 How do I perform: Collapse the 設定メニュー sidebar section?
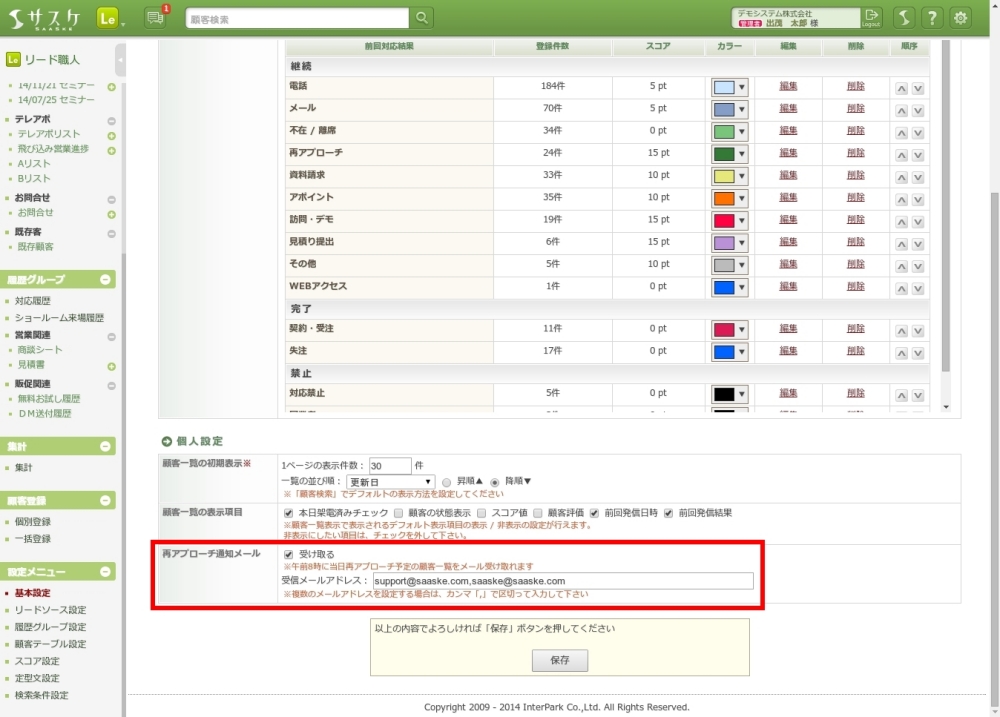point(108,572)
